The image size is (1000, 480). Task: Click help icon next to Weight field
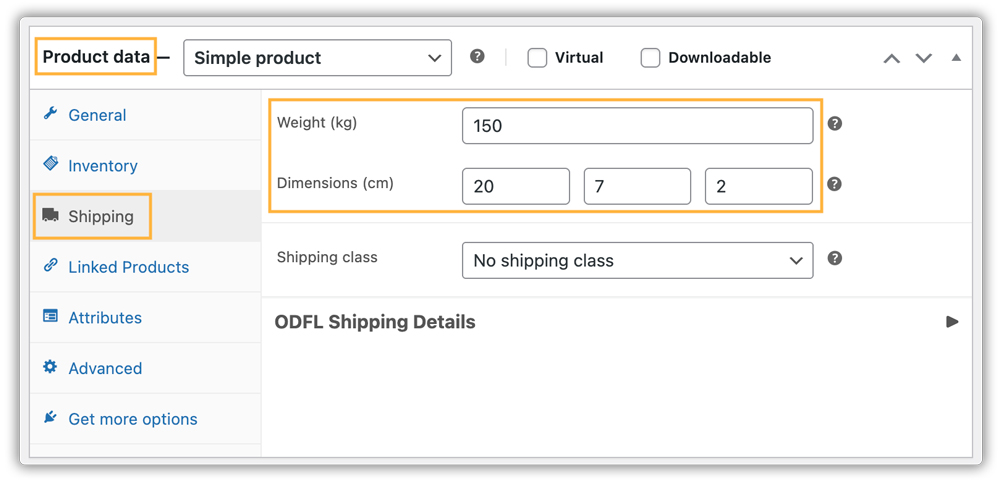click(835, 124)
